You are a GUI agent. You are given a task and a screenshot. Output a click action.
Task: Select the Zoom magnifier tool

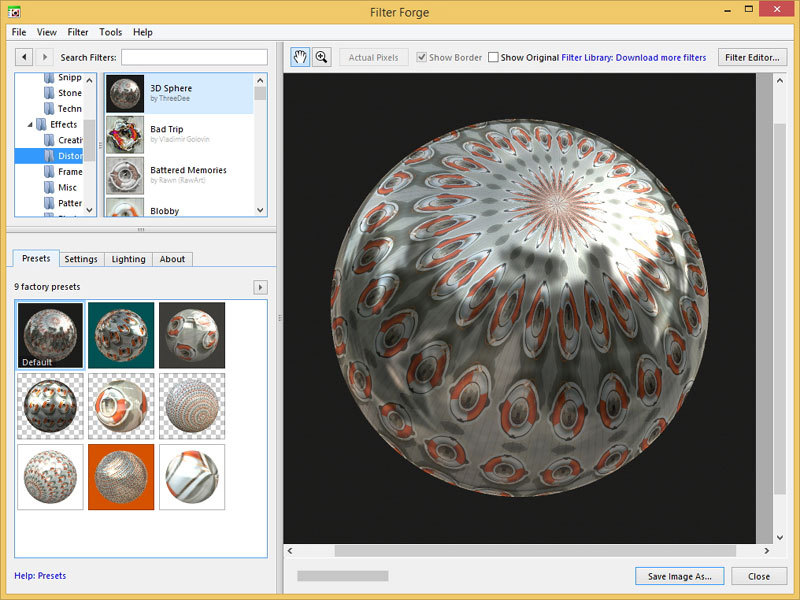click(321, 57)
